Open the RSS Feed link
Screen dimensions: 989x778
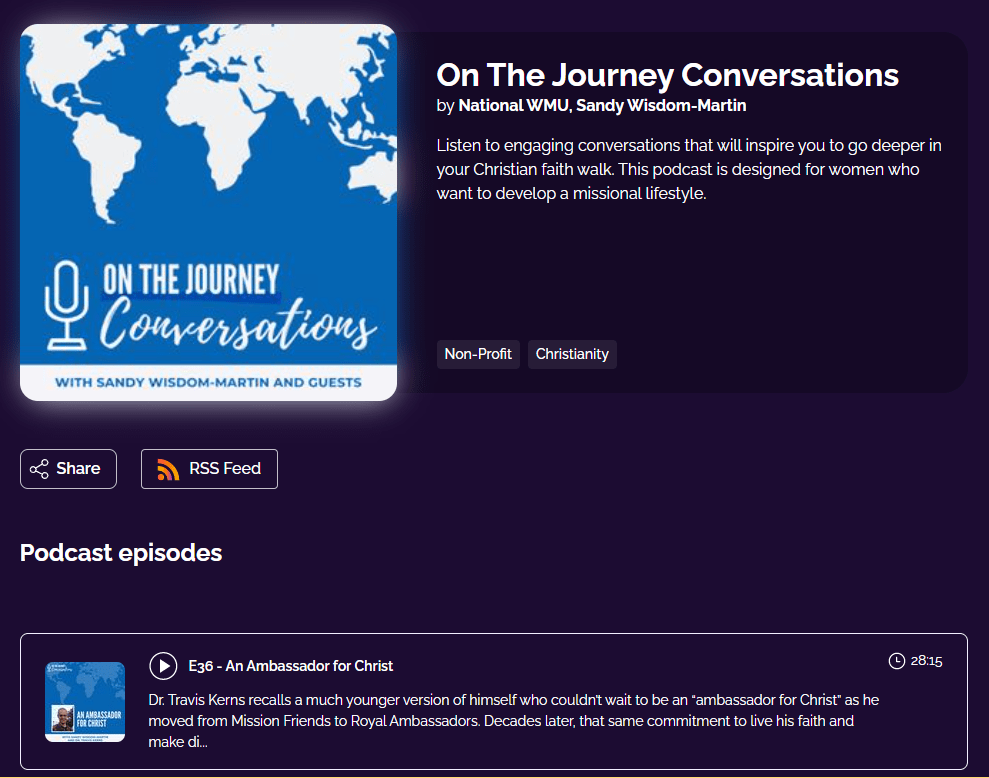(209, 468)
